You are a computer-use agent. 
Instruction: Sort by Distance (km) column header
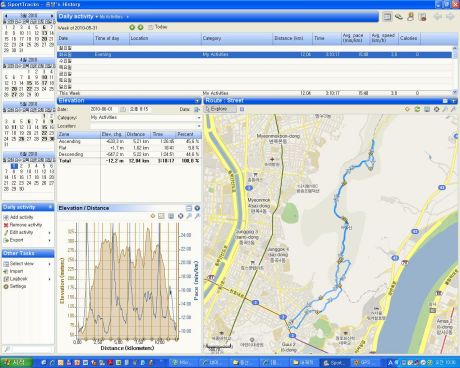click(x=289, y=38)
